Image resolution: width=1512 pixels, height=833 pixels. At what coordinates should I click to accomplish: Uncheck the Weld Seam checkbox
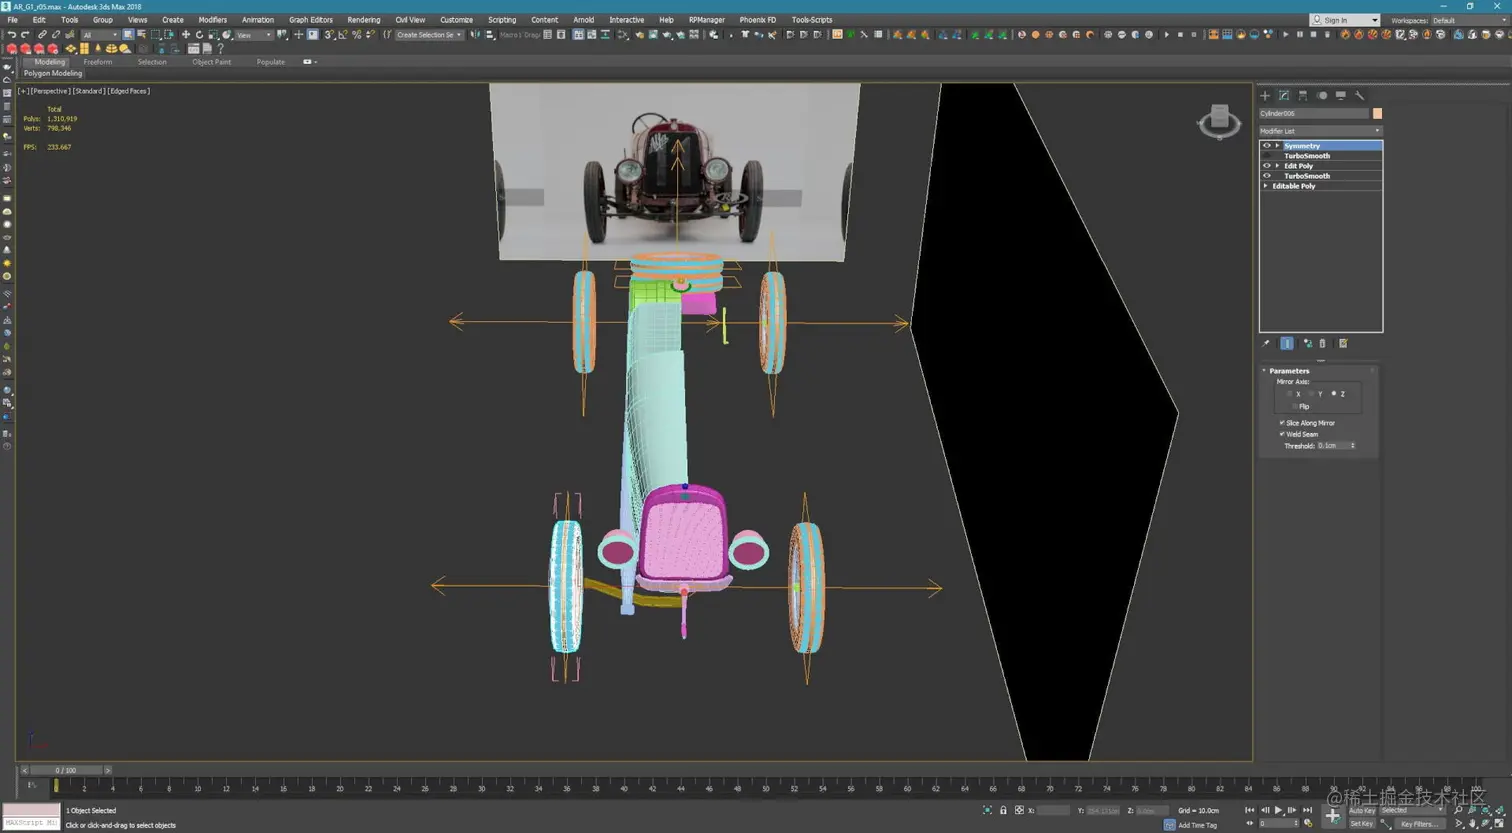(1282, 434)
